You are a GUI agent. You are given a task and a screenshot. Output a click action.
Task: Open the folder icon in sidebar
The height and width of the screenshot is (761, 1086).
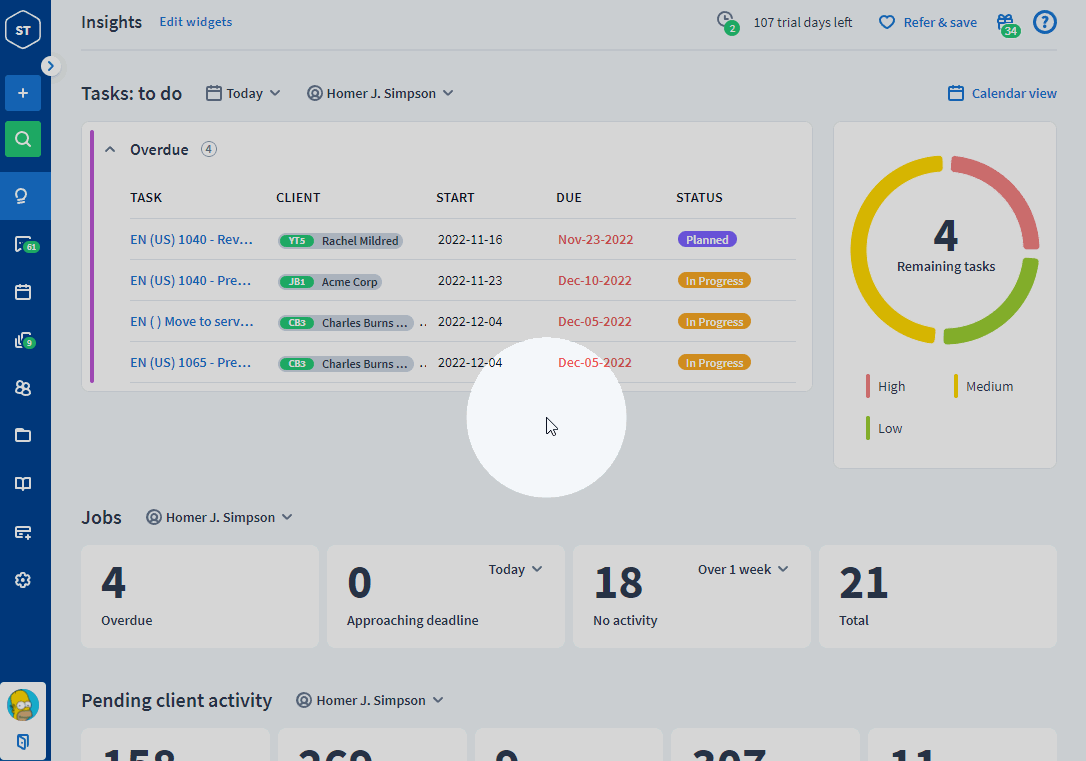[23, 435]
